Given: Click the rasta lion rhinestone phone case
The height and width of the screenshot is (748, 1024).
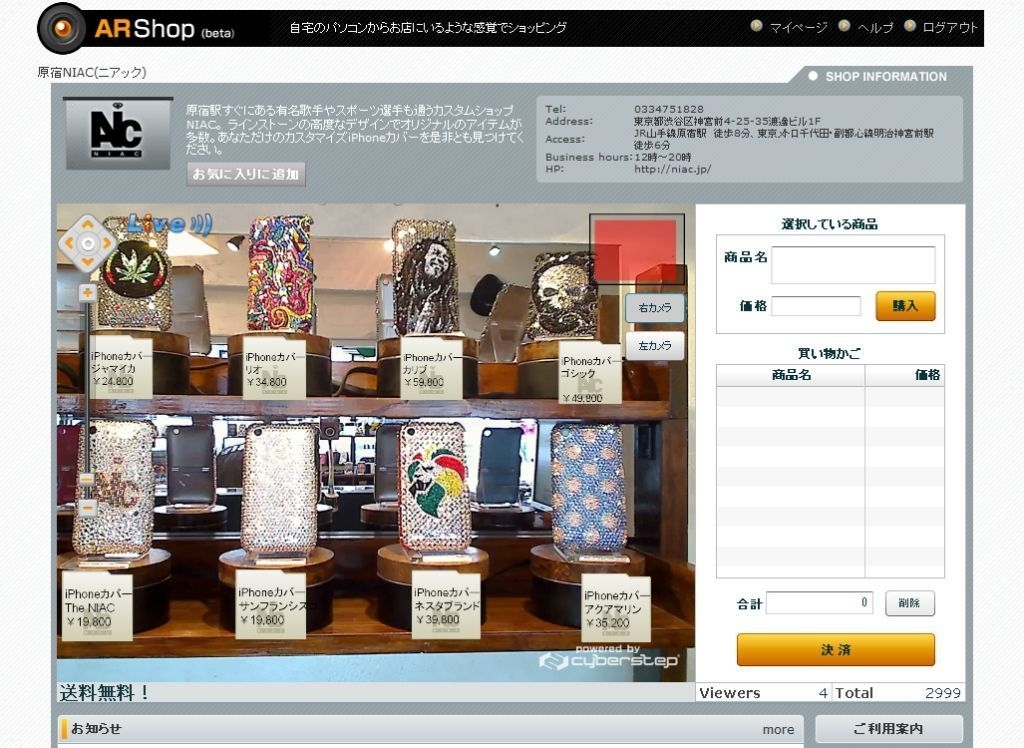Looking at the screenshot, I should coord(434,487).
